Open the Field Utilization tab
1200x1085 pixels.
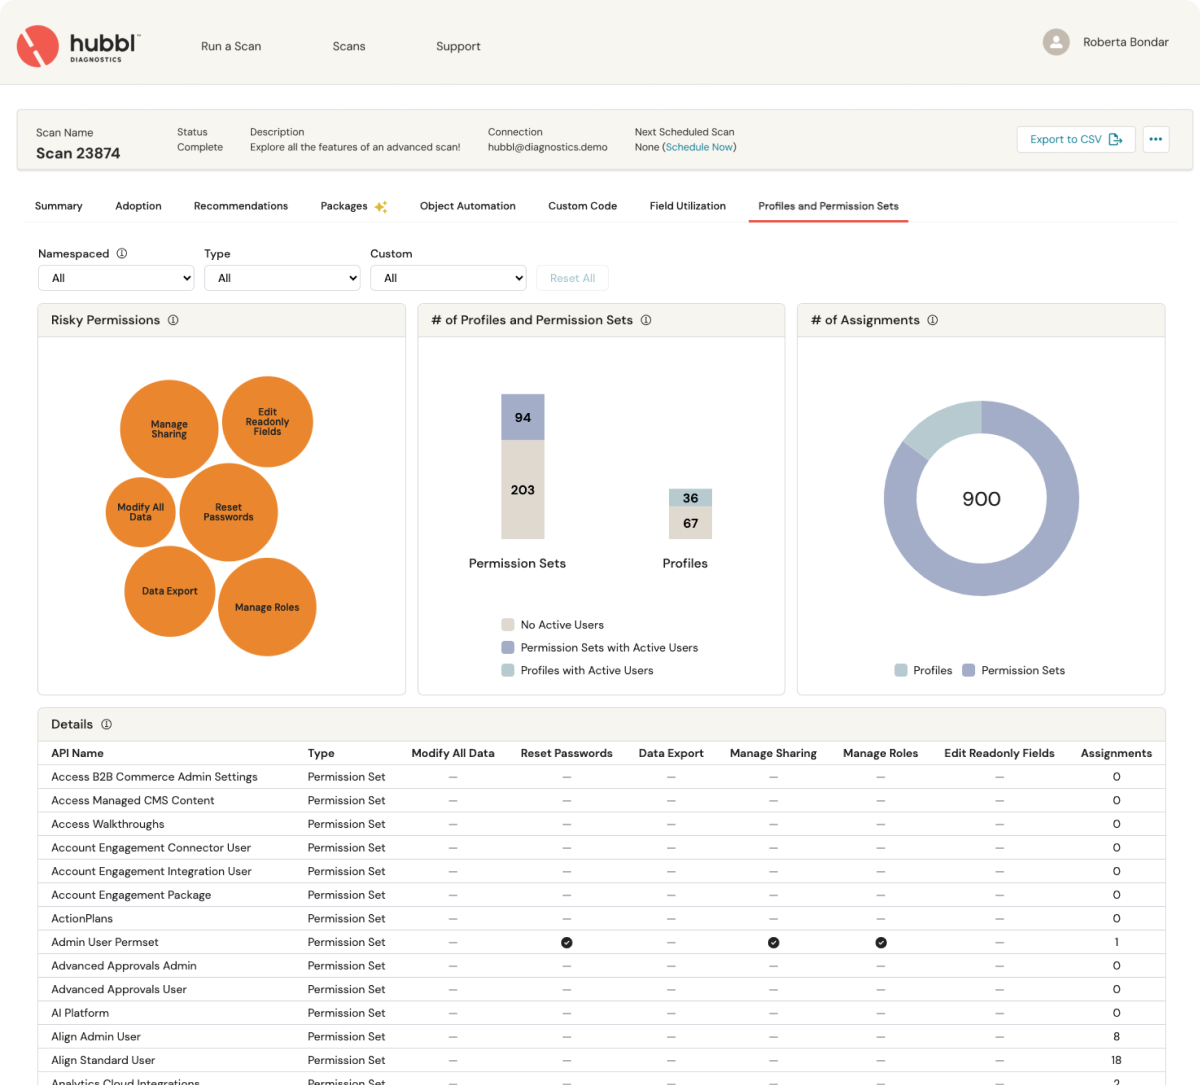tap(688, 206)
